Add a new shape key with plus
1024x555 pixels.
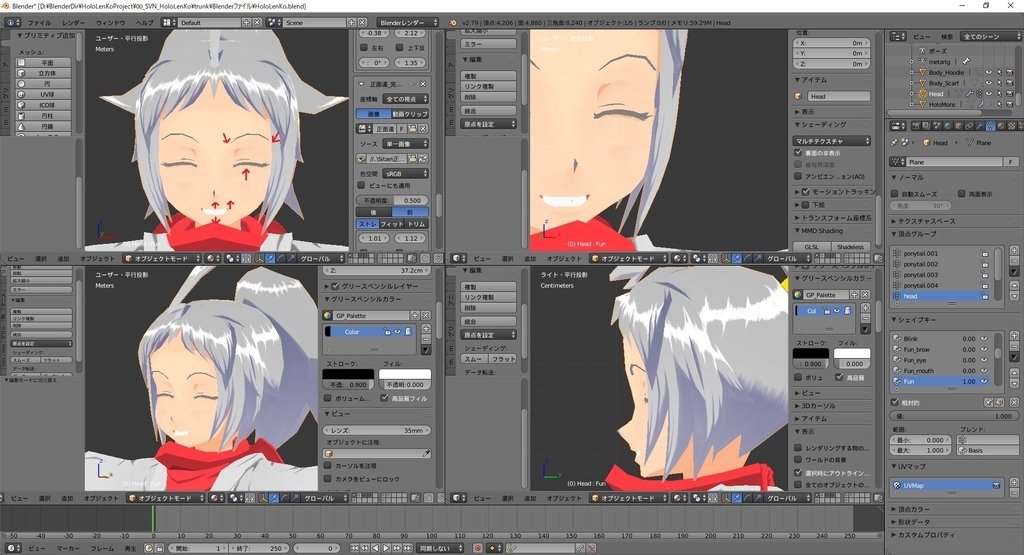coord(1014,336)
